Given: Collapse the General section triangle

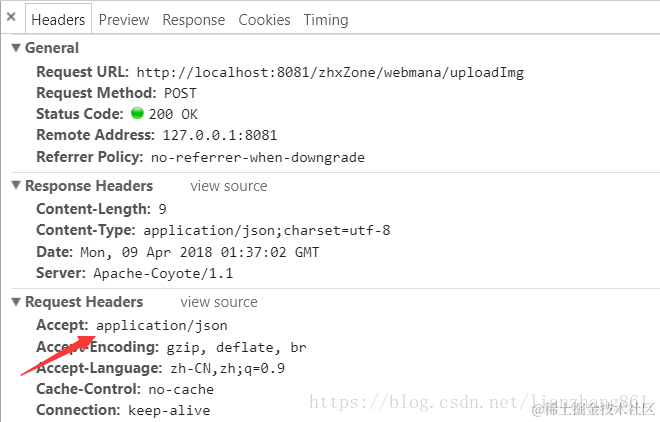Looking at the screenshot, I should [x=16, y=48].
